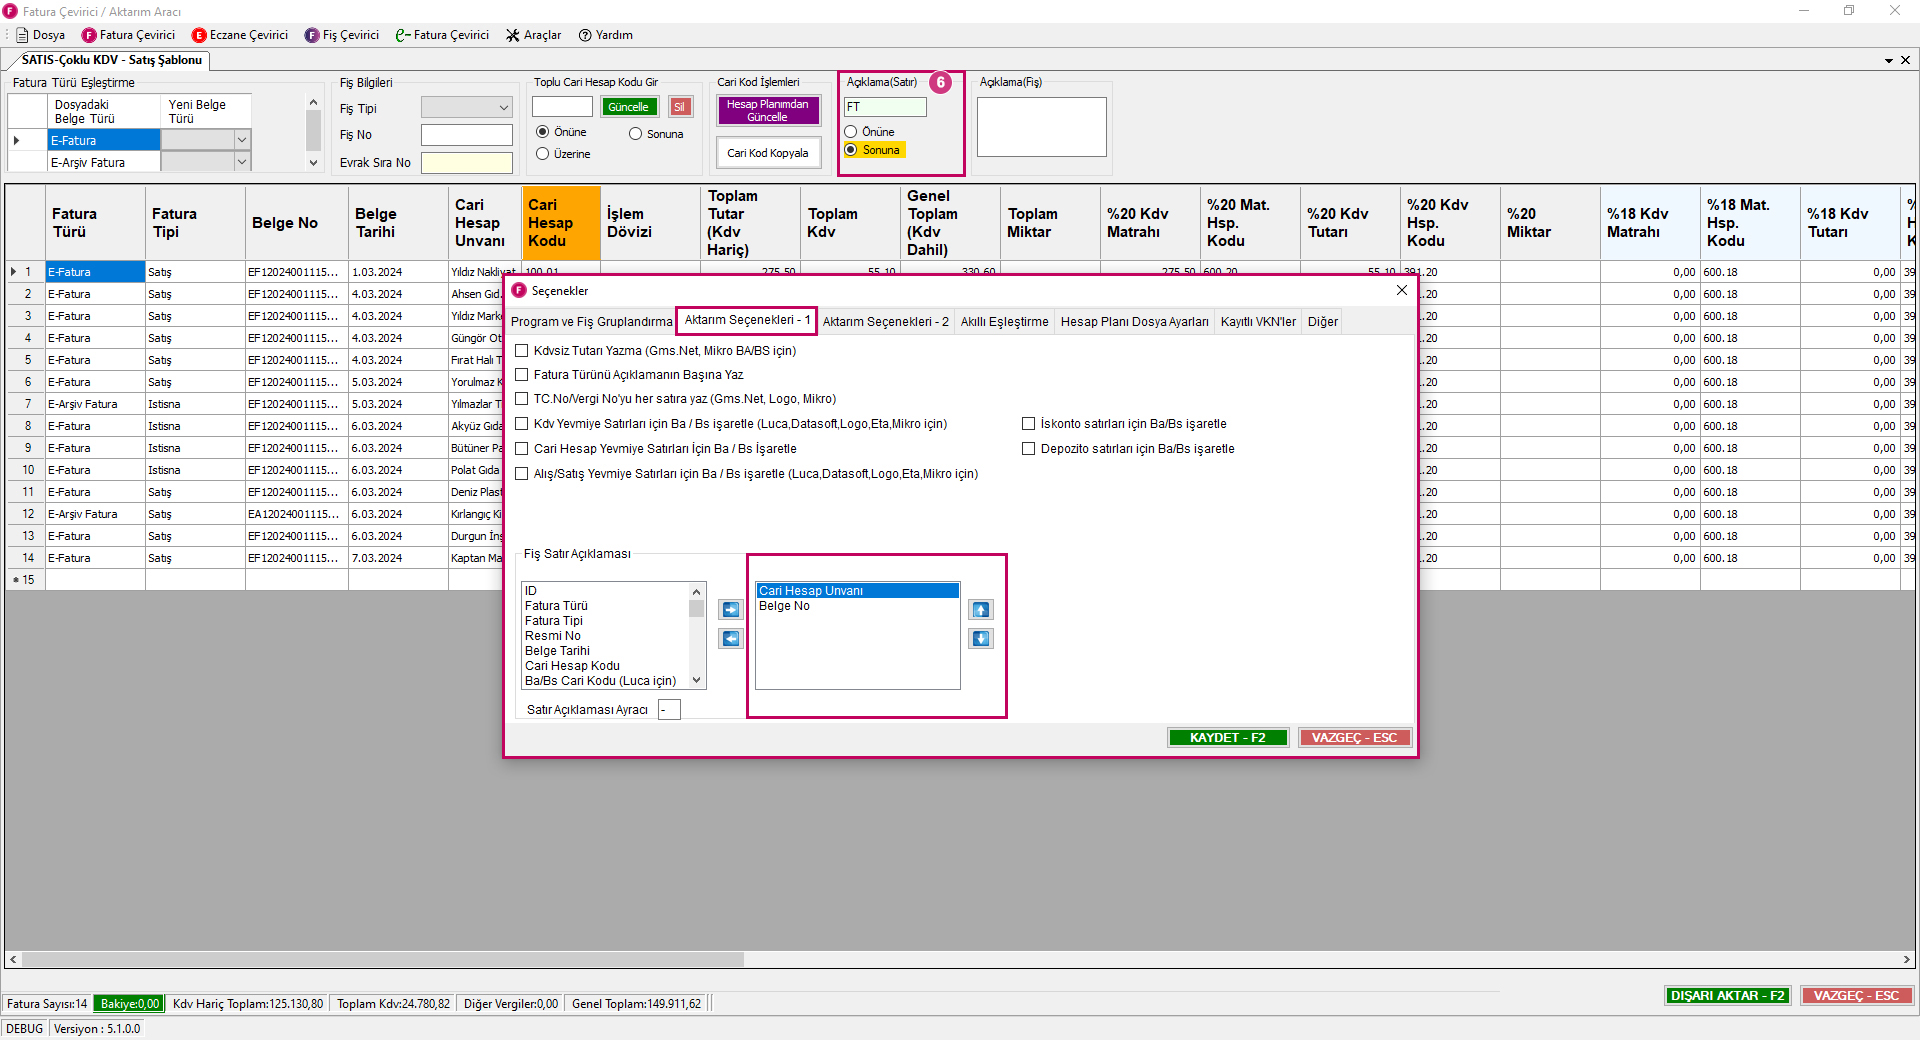Viewport: 1920px width, 1040px height.
Task: Switch to Aktarım Seçenekleri - 2 tab
Action: pos(885,322)
